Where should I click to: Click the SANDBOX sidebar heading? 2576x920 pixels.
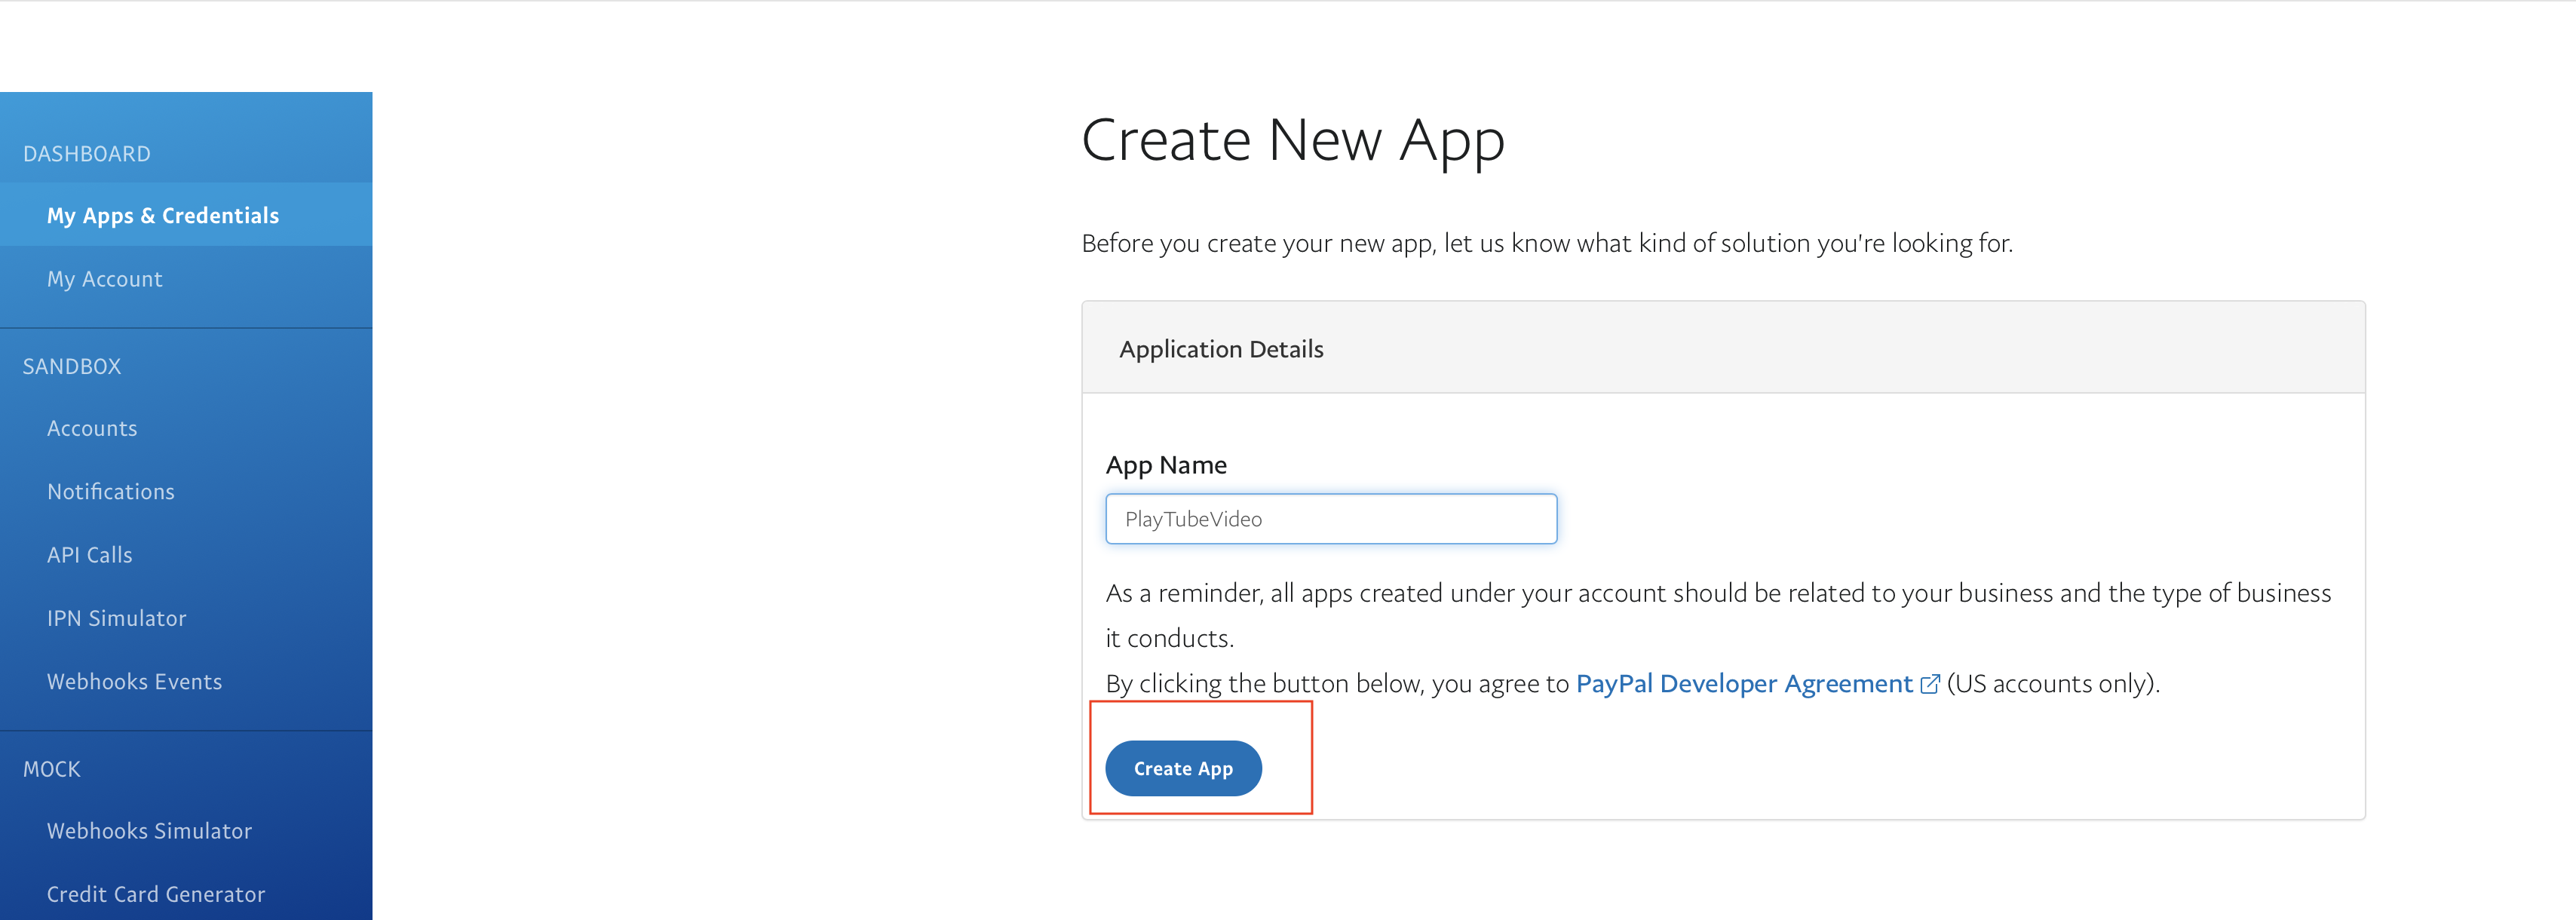coord(72,366)
